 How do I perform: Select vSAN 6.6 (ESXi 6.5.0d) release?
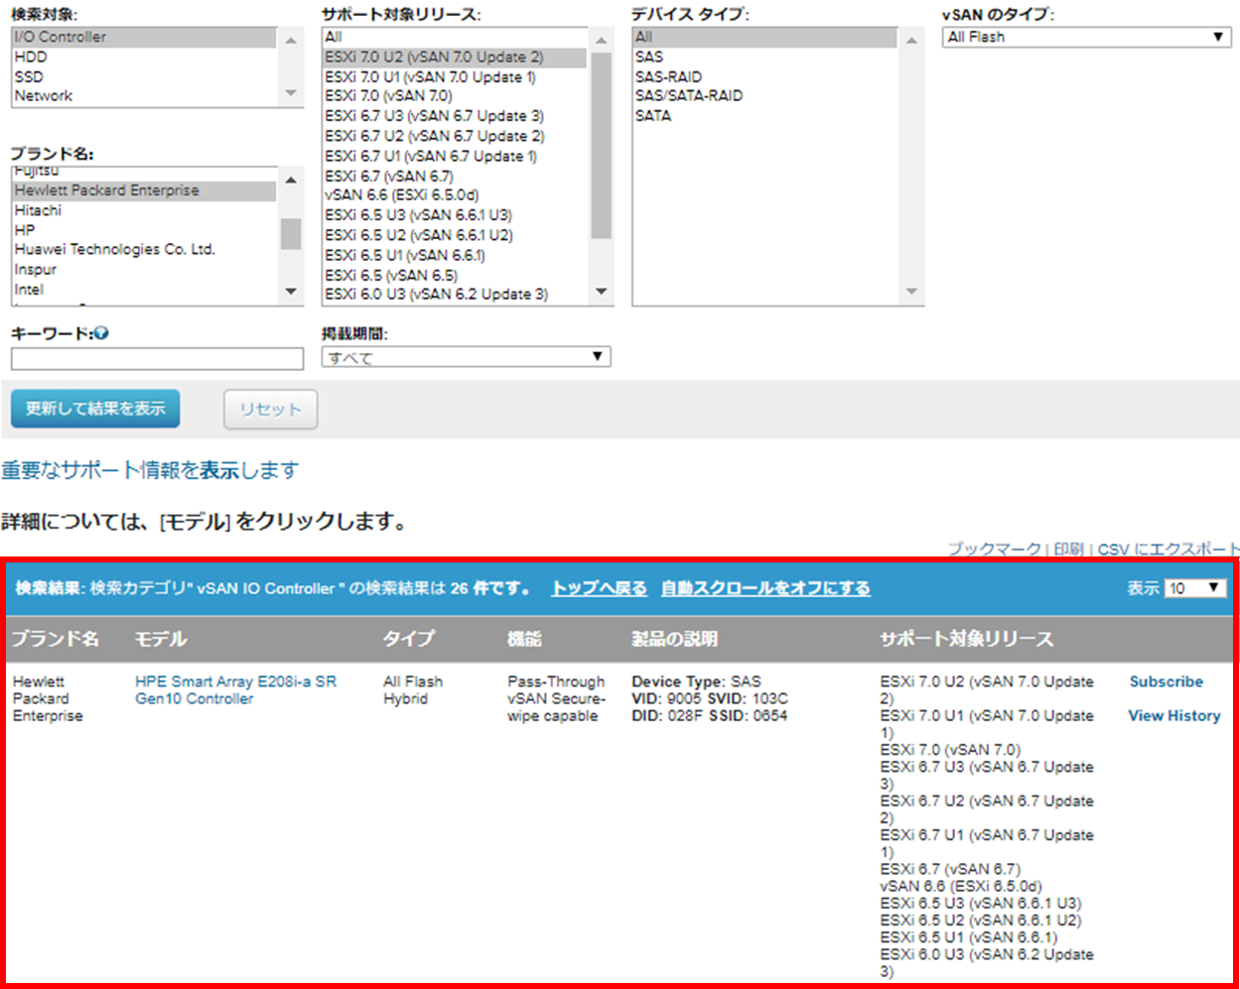point(455,195)
